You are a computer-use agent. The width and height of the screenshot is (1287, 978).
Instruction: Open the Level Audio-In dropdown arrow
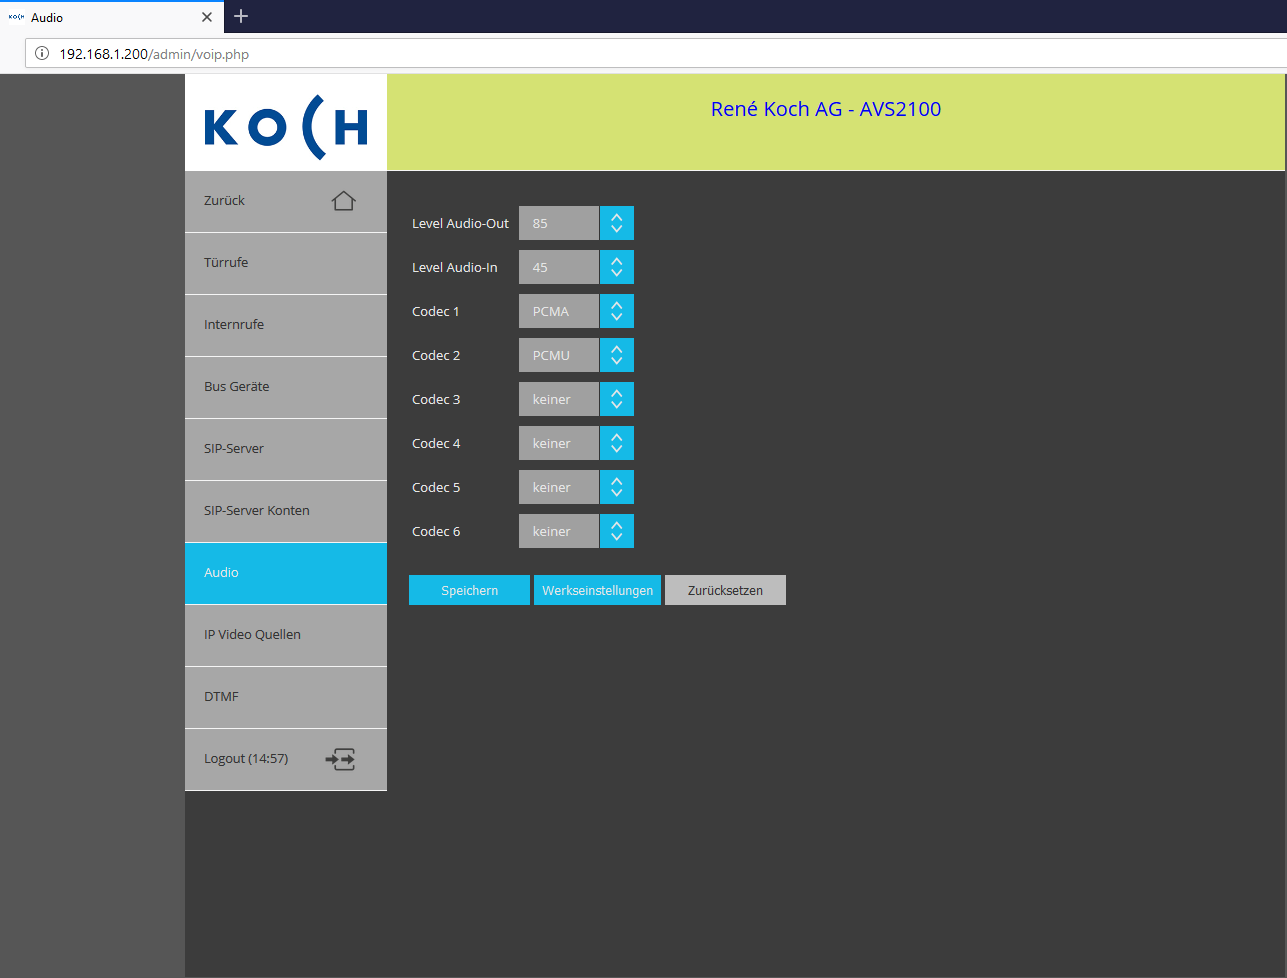(x=617, y=267)
